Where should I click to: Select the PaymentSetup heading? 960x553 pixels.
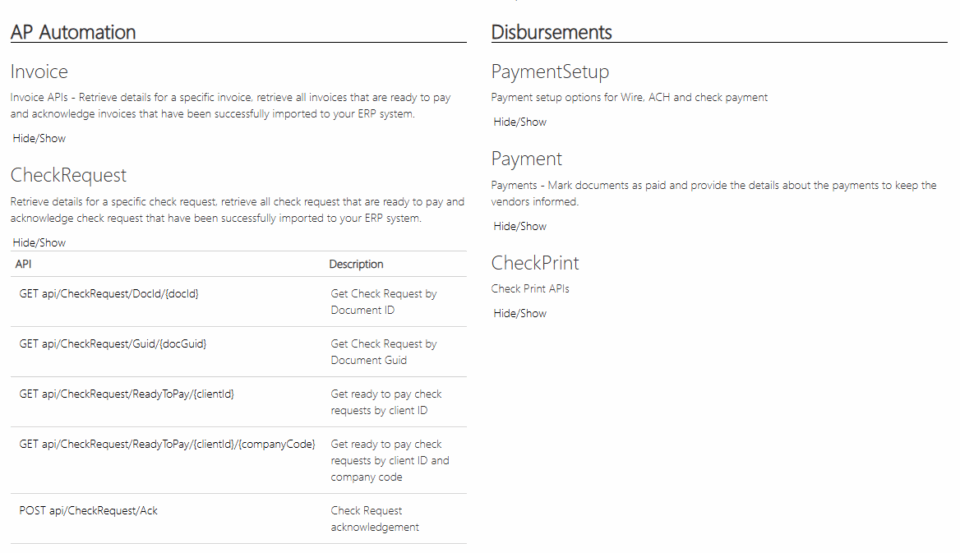click(550, 73)
